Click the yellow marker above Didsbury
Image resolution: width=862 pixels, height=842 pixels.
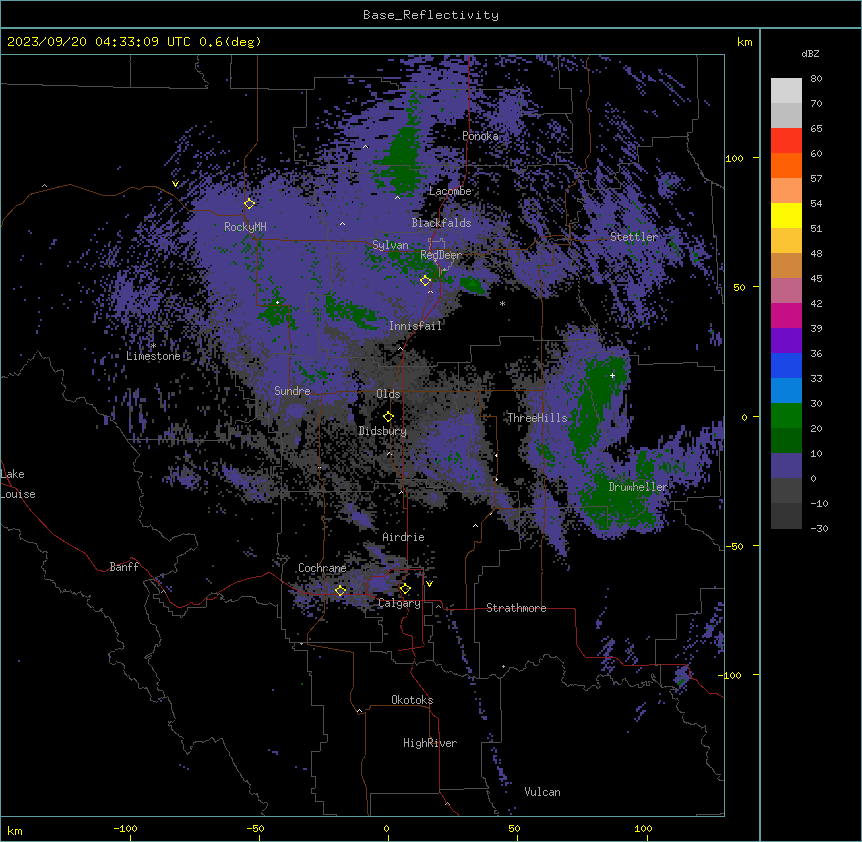tap(388, 416)
